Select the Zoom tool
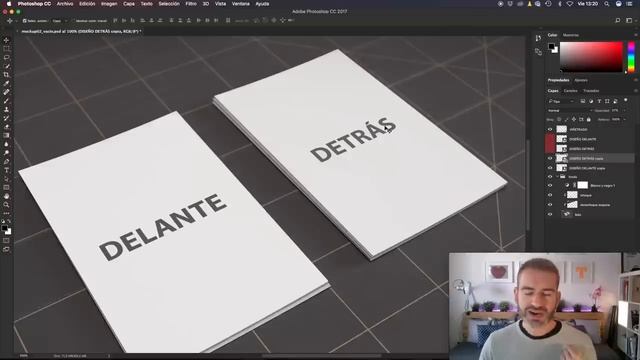640x360 pixels. pyautogui.click(x=6, y=205)
